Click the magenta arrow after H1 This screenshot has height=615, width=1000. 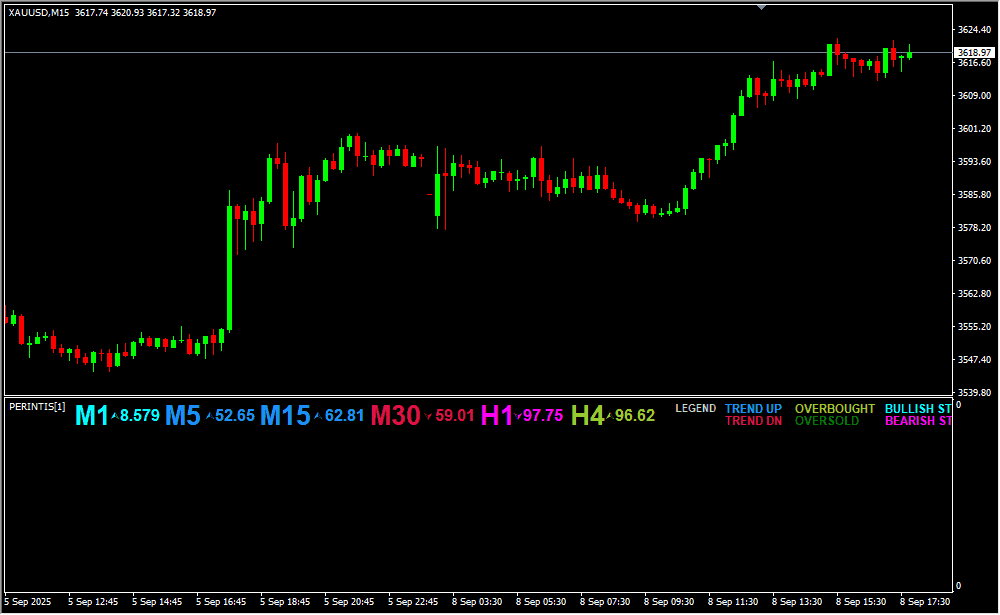pyautogui.click(x=518, y=415)
